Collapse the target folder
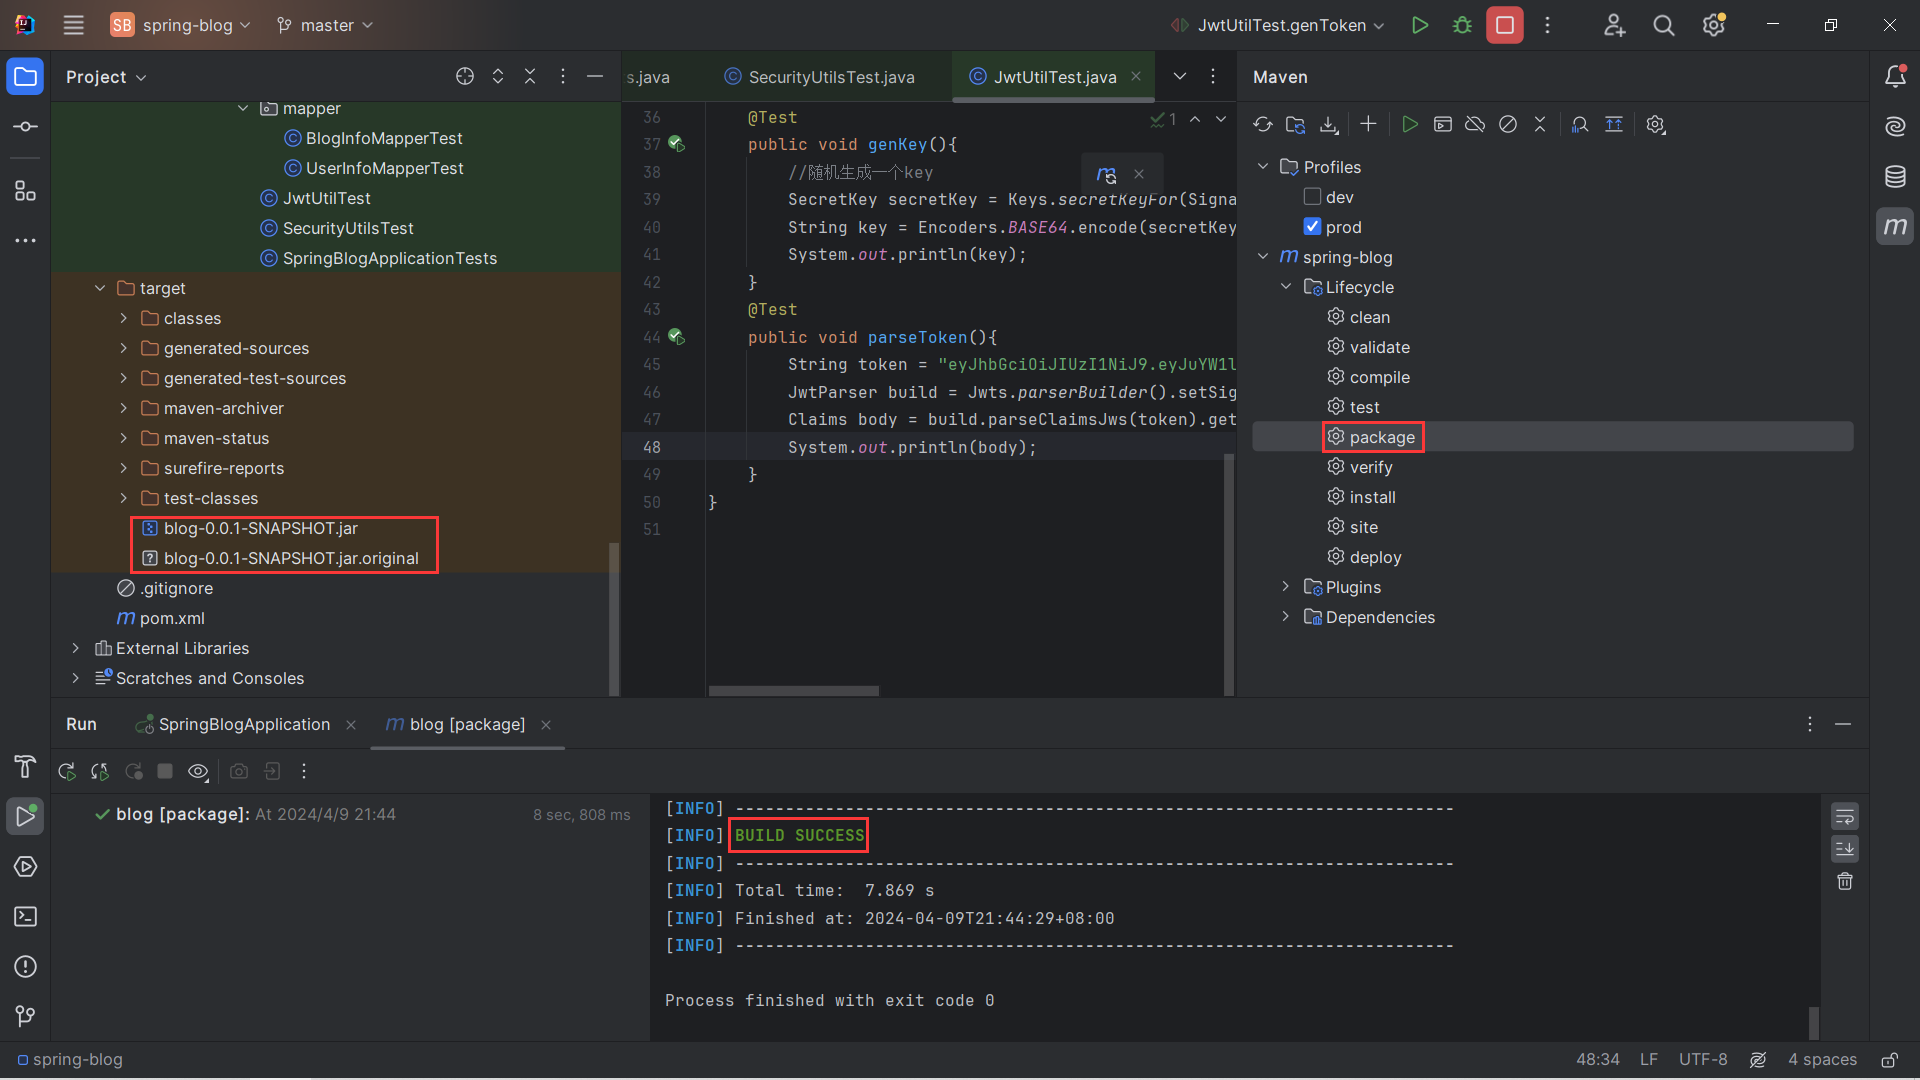Image resolution: width=1920 pixels, height=1080 pixels. click(x=100, y=288)
